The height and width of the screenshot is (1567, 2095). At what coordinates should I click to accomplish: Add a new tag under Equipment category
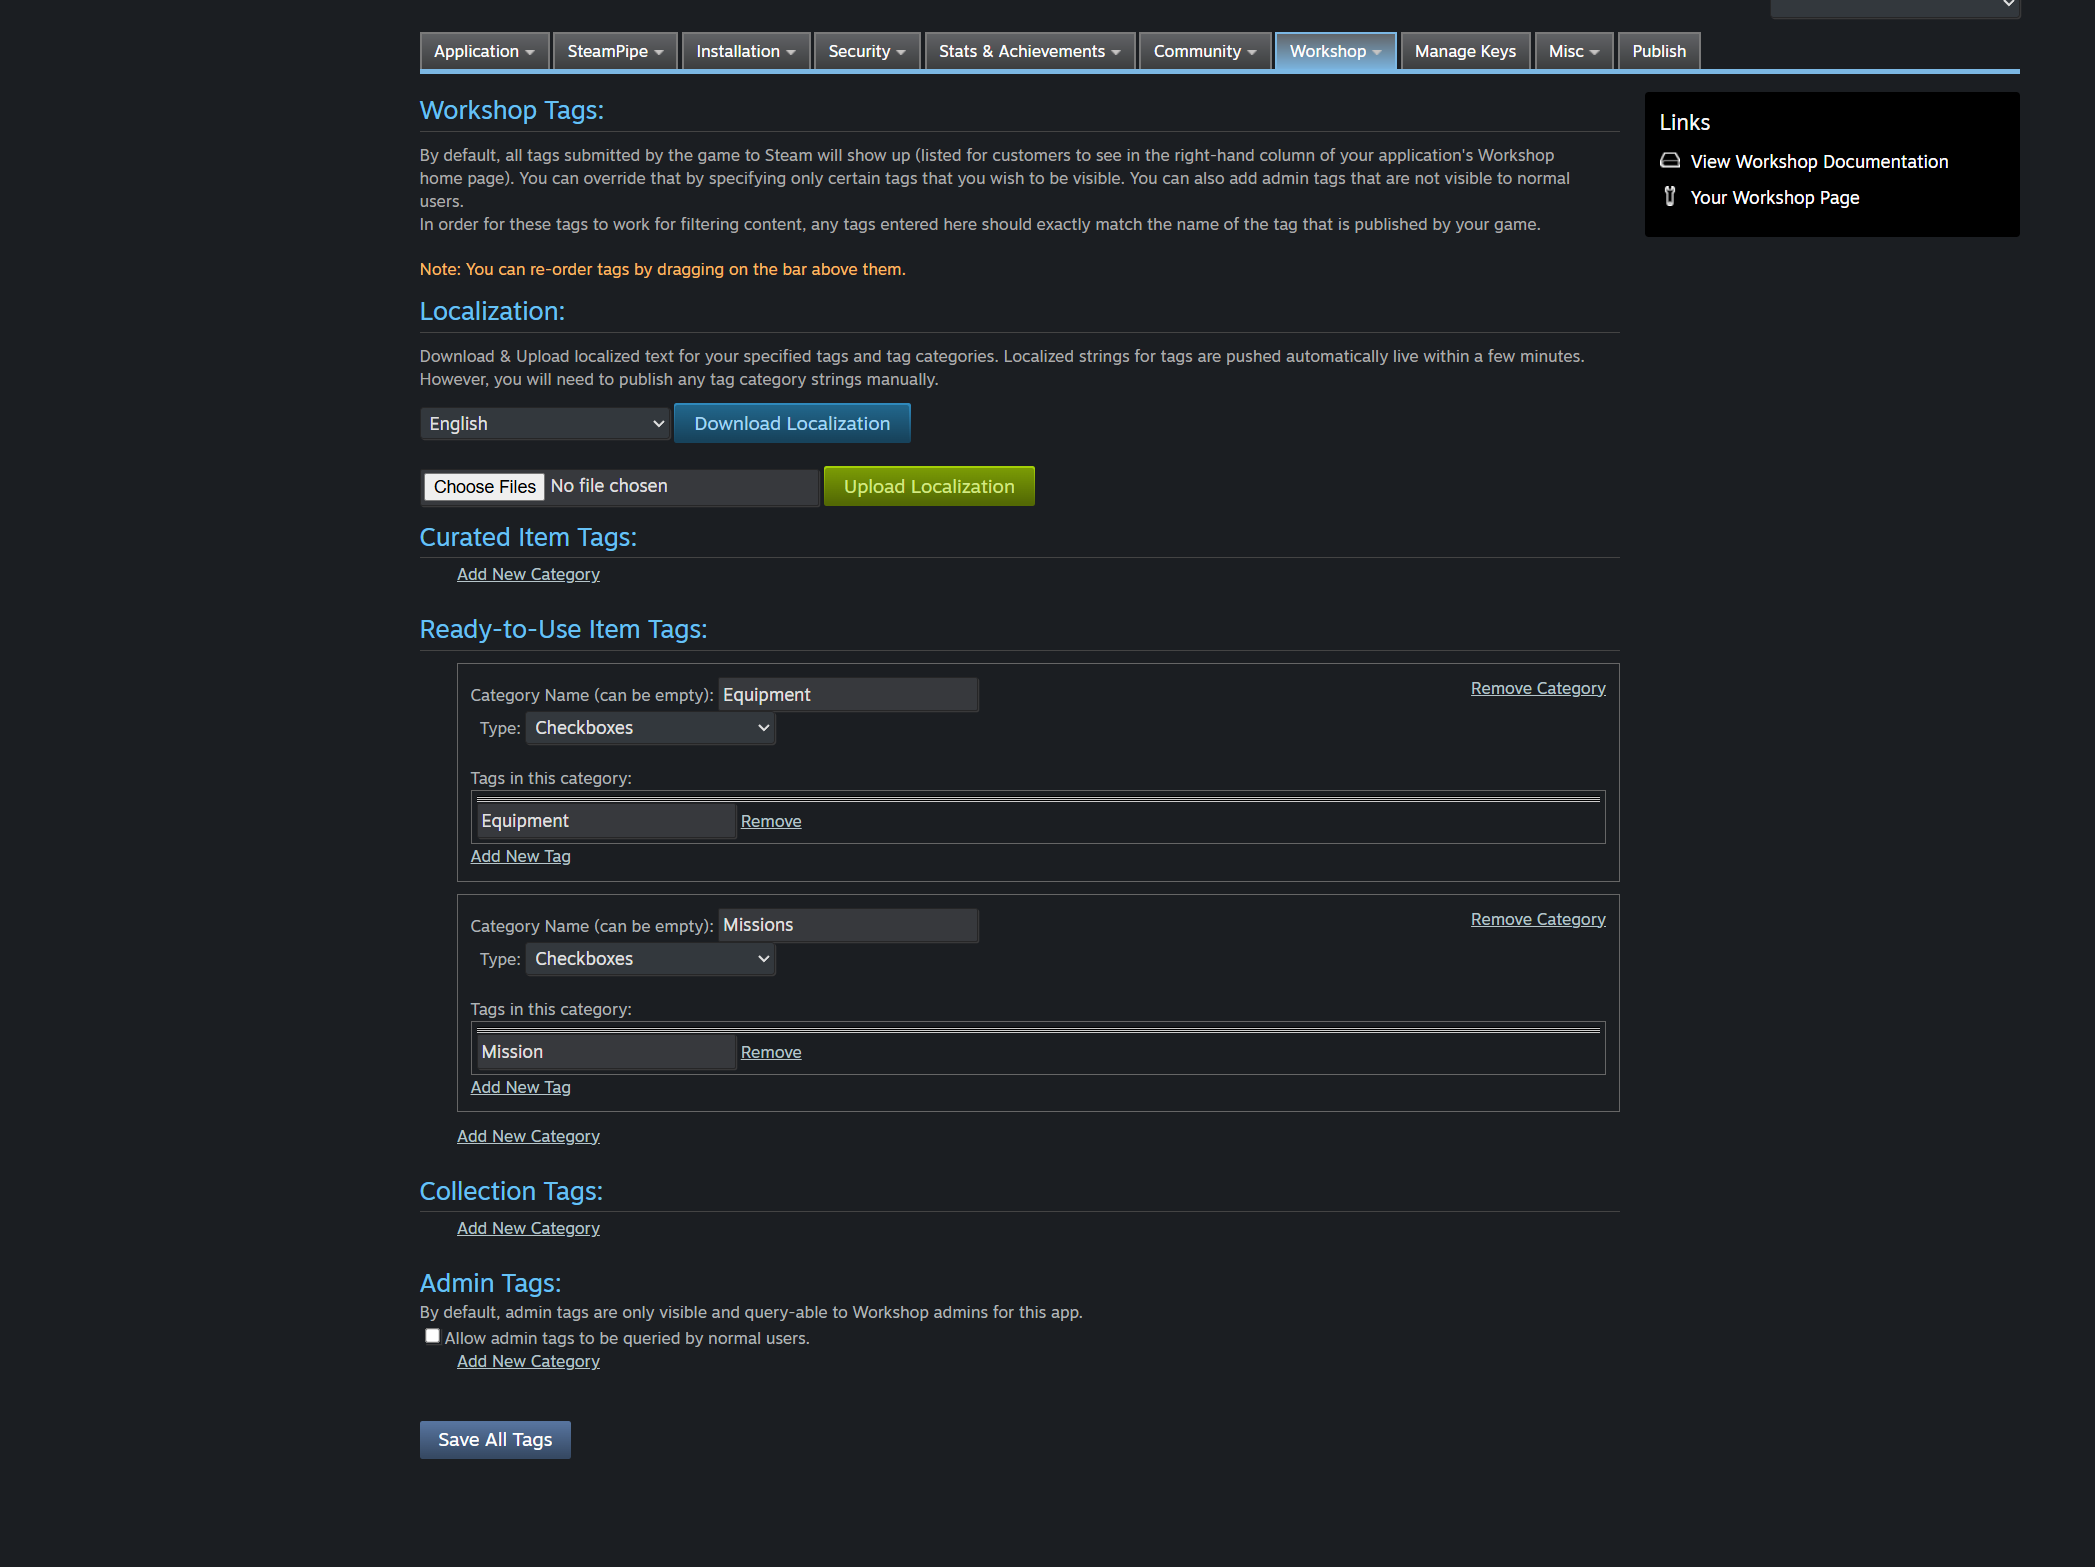pyautogui.click(x=520, y=856)
